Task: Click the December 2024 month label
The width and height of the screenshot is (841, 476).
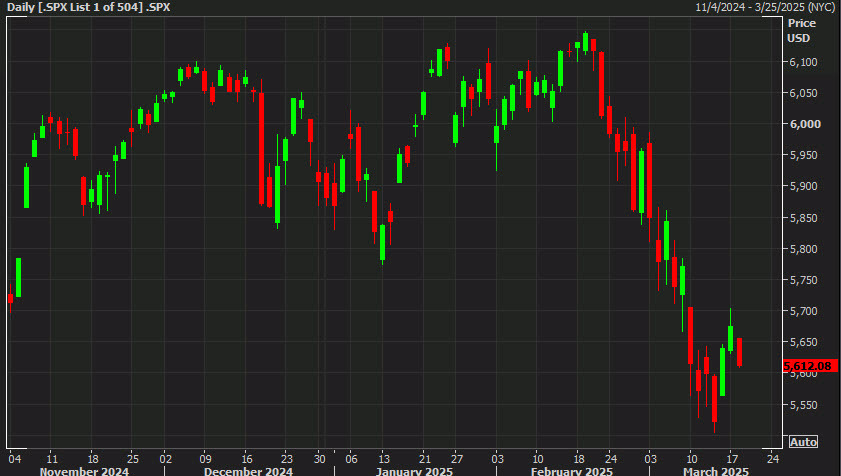Action: click(x=248, y=471)
